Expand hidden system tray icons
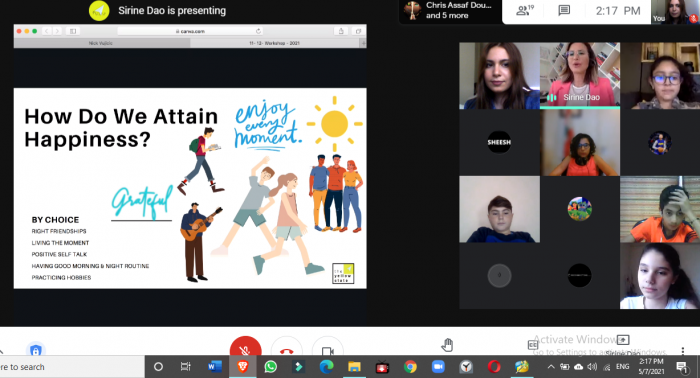This screenshot has width=700, height=378. (551, 367)
